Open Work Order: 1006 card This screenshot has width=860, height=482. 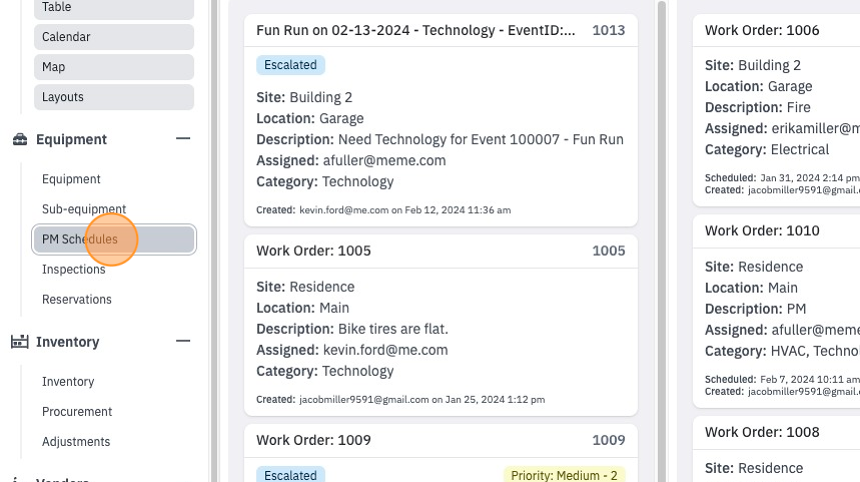click(x=777, y=110)
